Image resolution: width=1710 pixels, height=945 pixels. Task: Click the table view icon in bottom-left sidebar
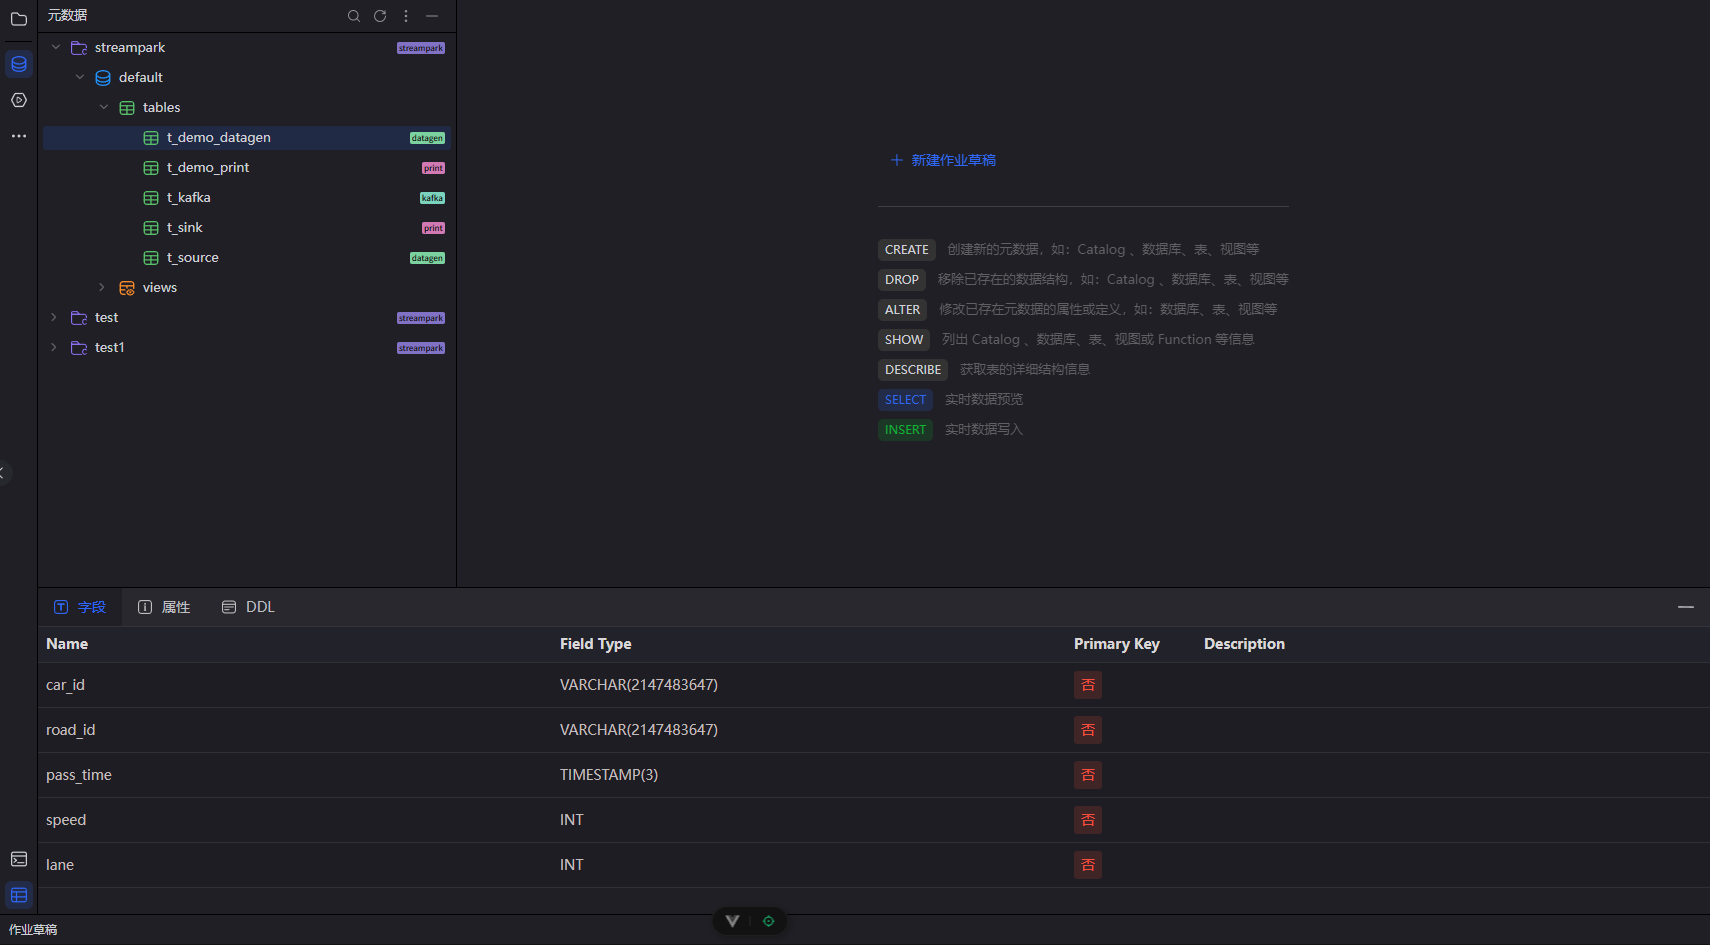[19, 895]
